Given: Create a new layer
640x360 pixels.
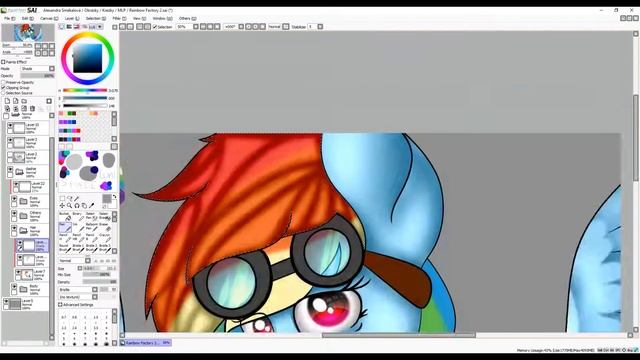Looking at the screenshot, I should [7, 101].
